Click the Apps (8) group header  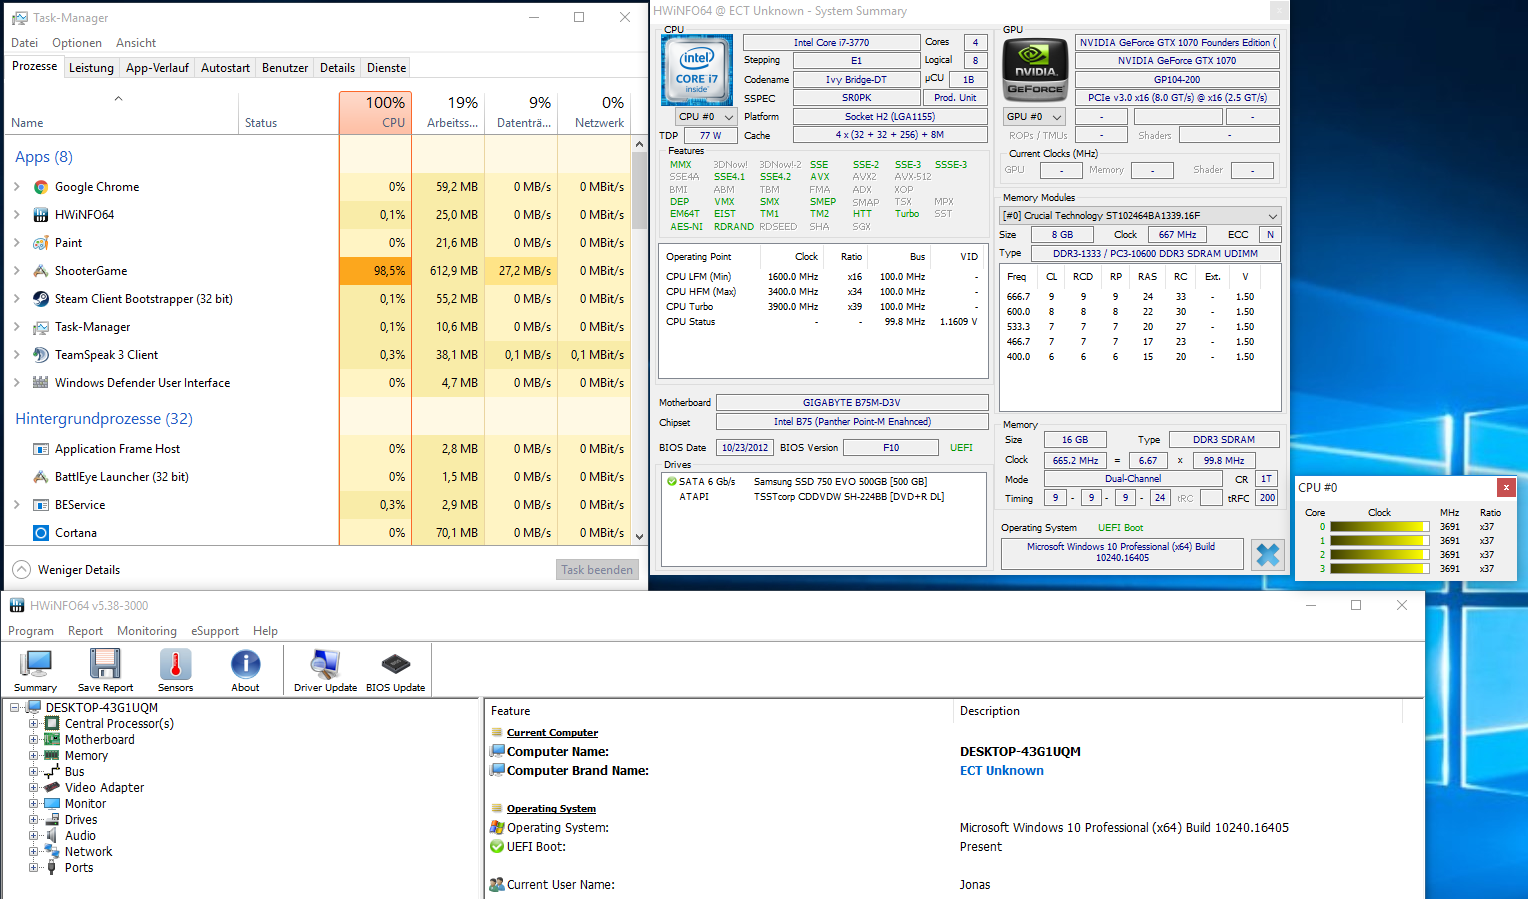[x=44, y=157]
